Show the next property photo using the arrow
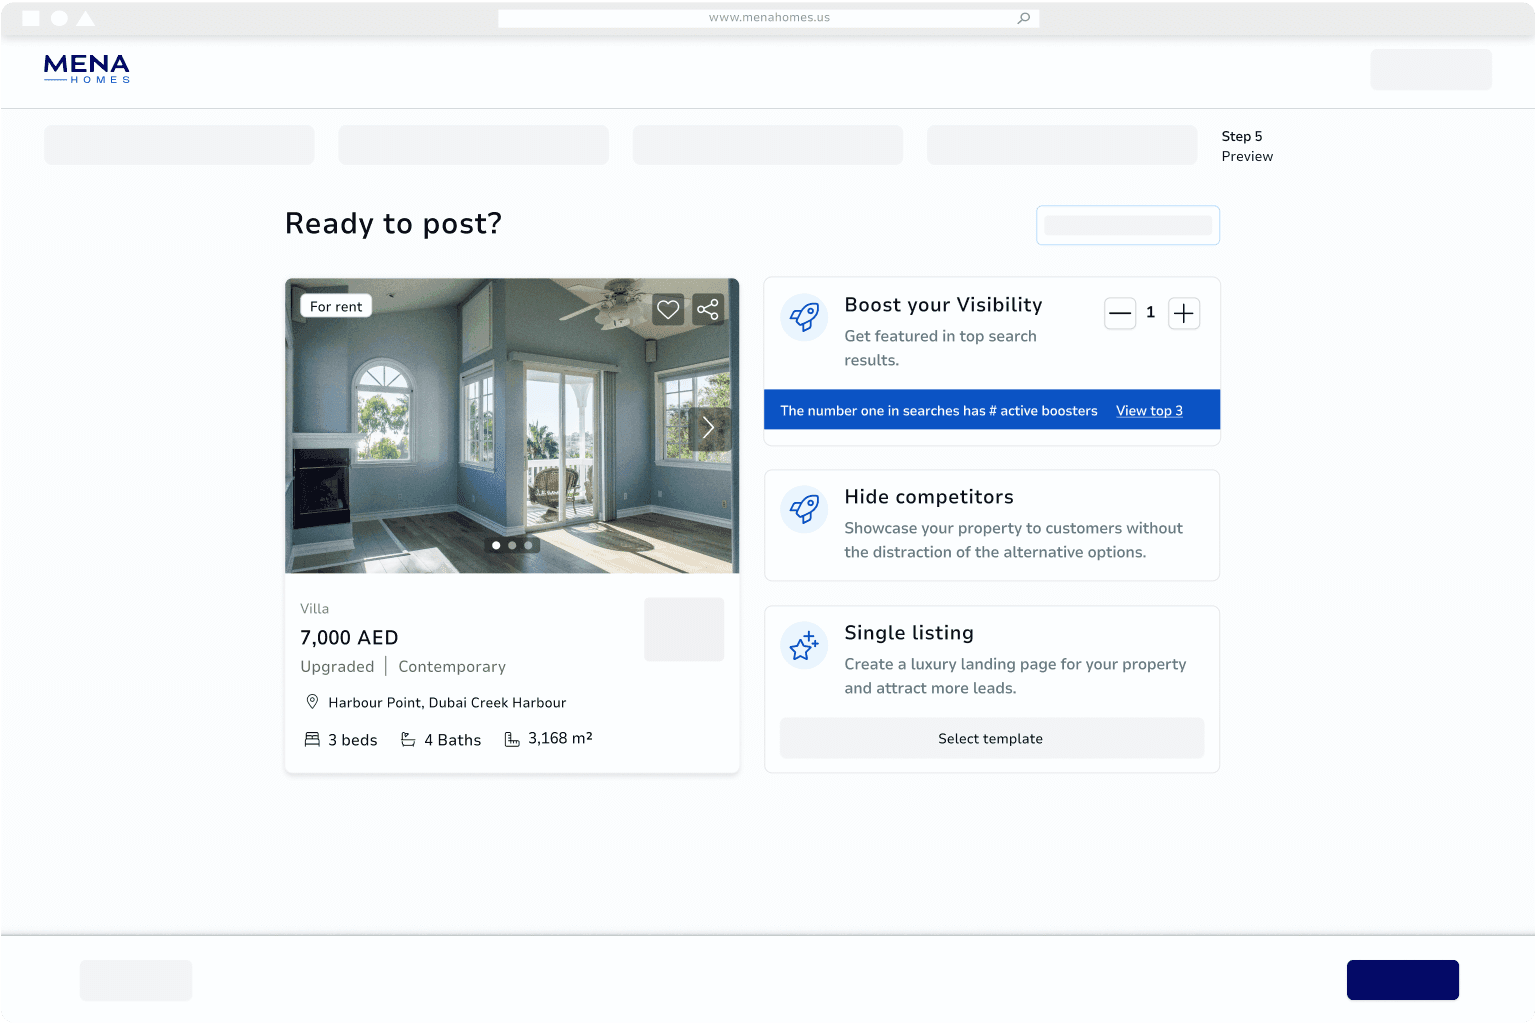1536x1025 pixels. 708,428
